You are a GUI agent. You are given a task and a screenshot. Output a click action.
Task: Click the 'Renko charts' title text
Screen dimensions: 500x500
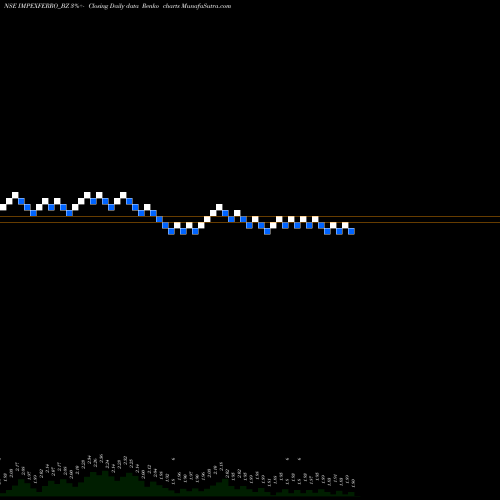[x=161, y=6]
